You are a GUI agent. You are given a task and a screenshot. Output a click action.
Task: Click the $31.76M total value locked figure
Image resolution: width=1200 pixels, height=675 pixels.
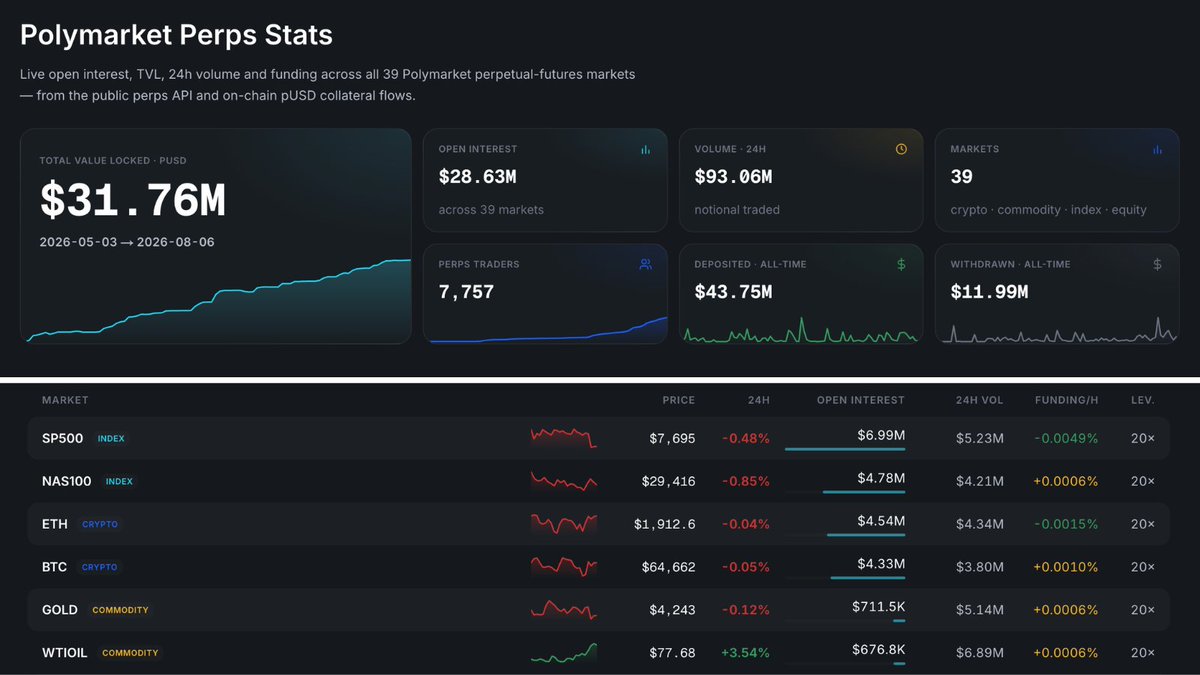click(x=133, y=201)
